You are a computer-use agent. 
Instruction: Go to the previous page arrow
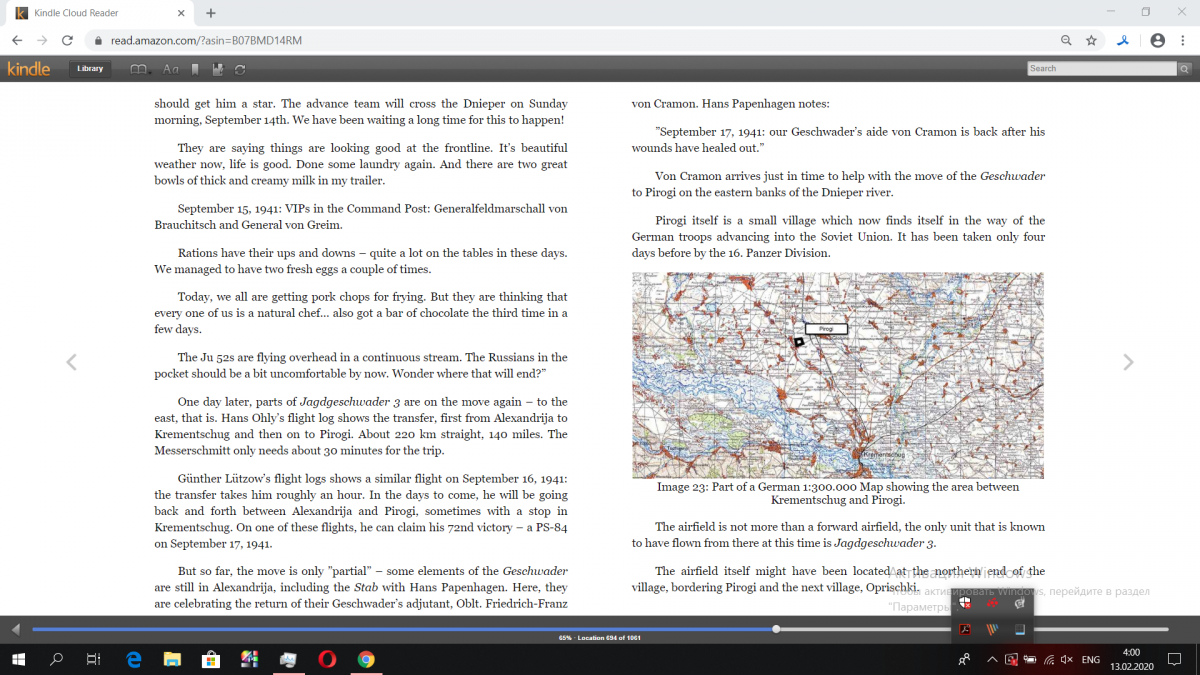click(x=71, y=362)
